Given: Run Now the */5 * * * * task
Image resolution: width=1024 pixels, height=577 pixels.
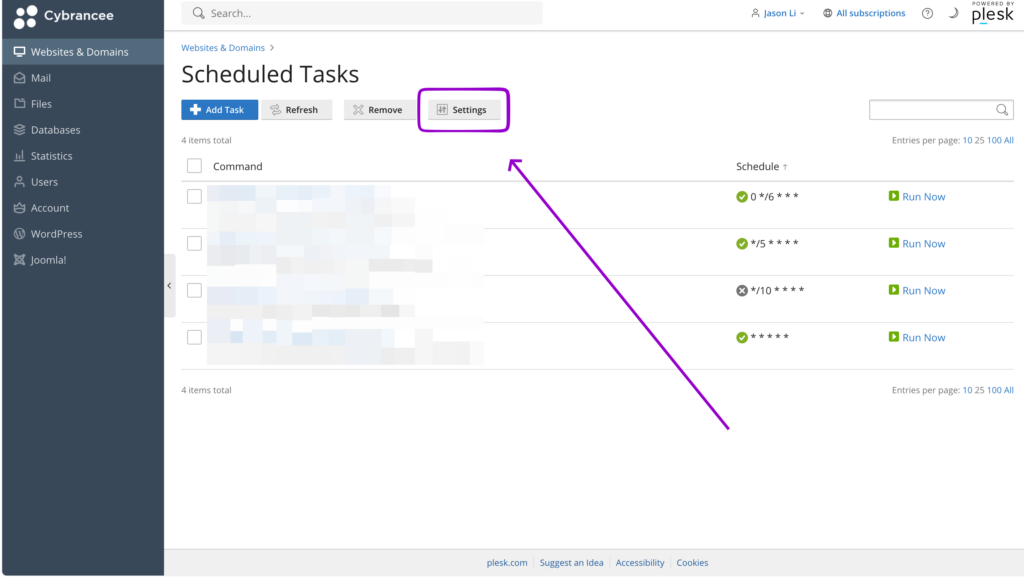Looking at the screenshot, I should (x=917, y=243).
